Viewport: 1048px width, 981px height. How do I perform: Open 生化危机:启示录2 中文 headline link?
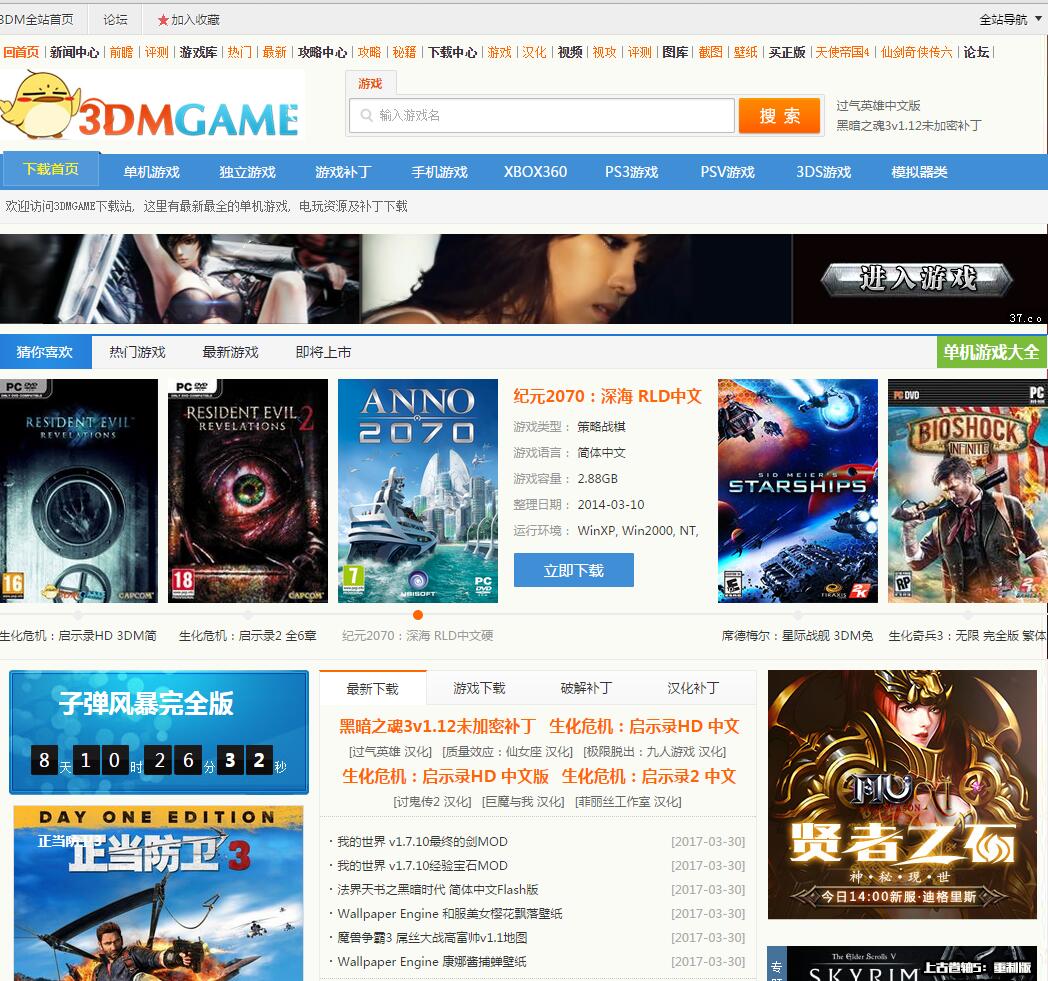coord(648,777)
